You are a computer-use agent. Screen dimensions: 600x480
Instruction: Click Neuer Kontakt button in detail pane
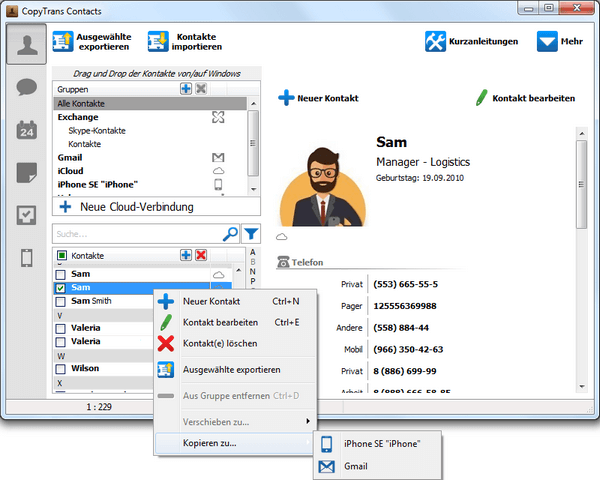pos(318,98)
